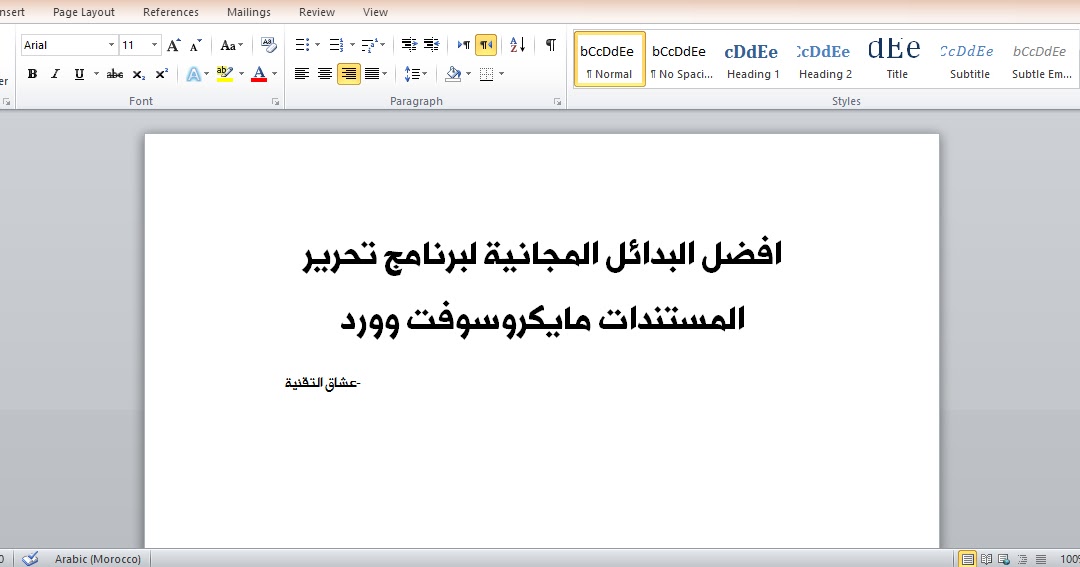The height and width of the screenshot is (567, 1080).
Task: Apply the Normal style
Action: (610, 59)
